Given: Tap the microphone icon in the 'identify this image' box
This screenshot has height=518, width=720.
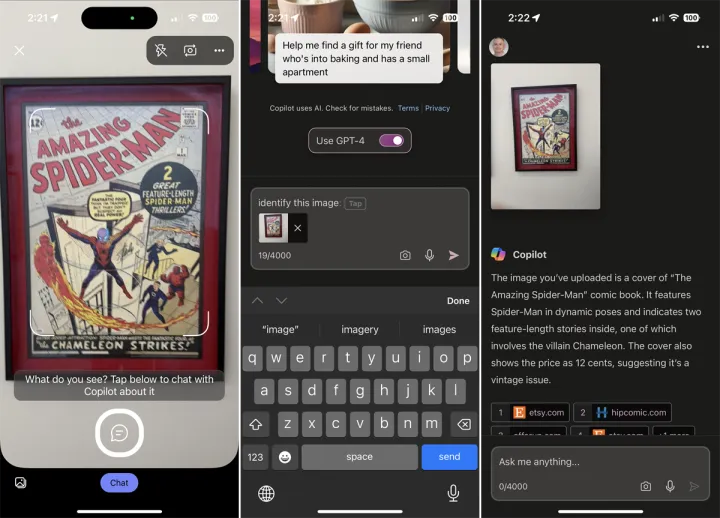Looking at the screenshot, I should pyautogui.click(x=429, y=256).
